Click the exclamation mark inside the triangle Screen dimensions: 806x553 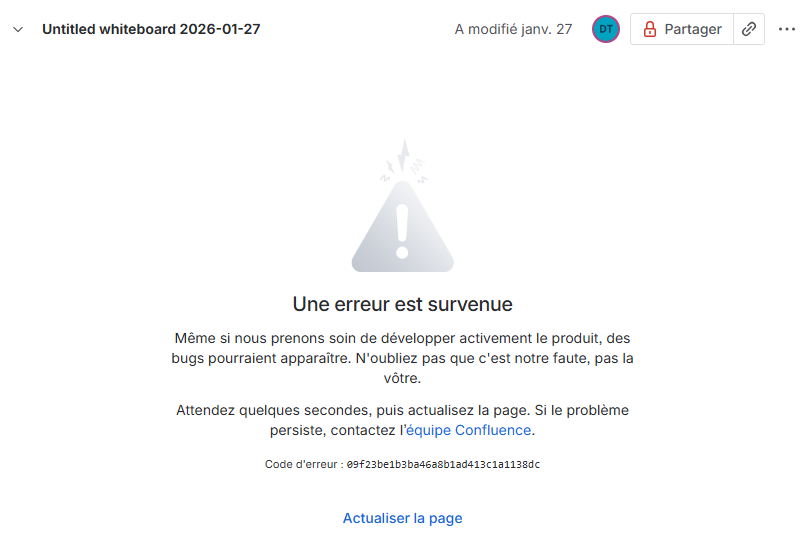[402, 231]
